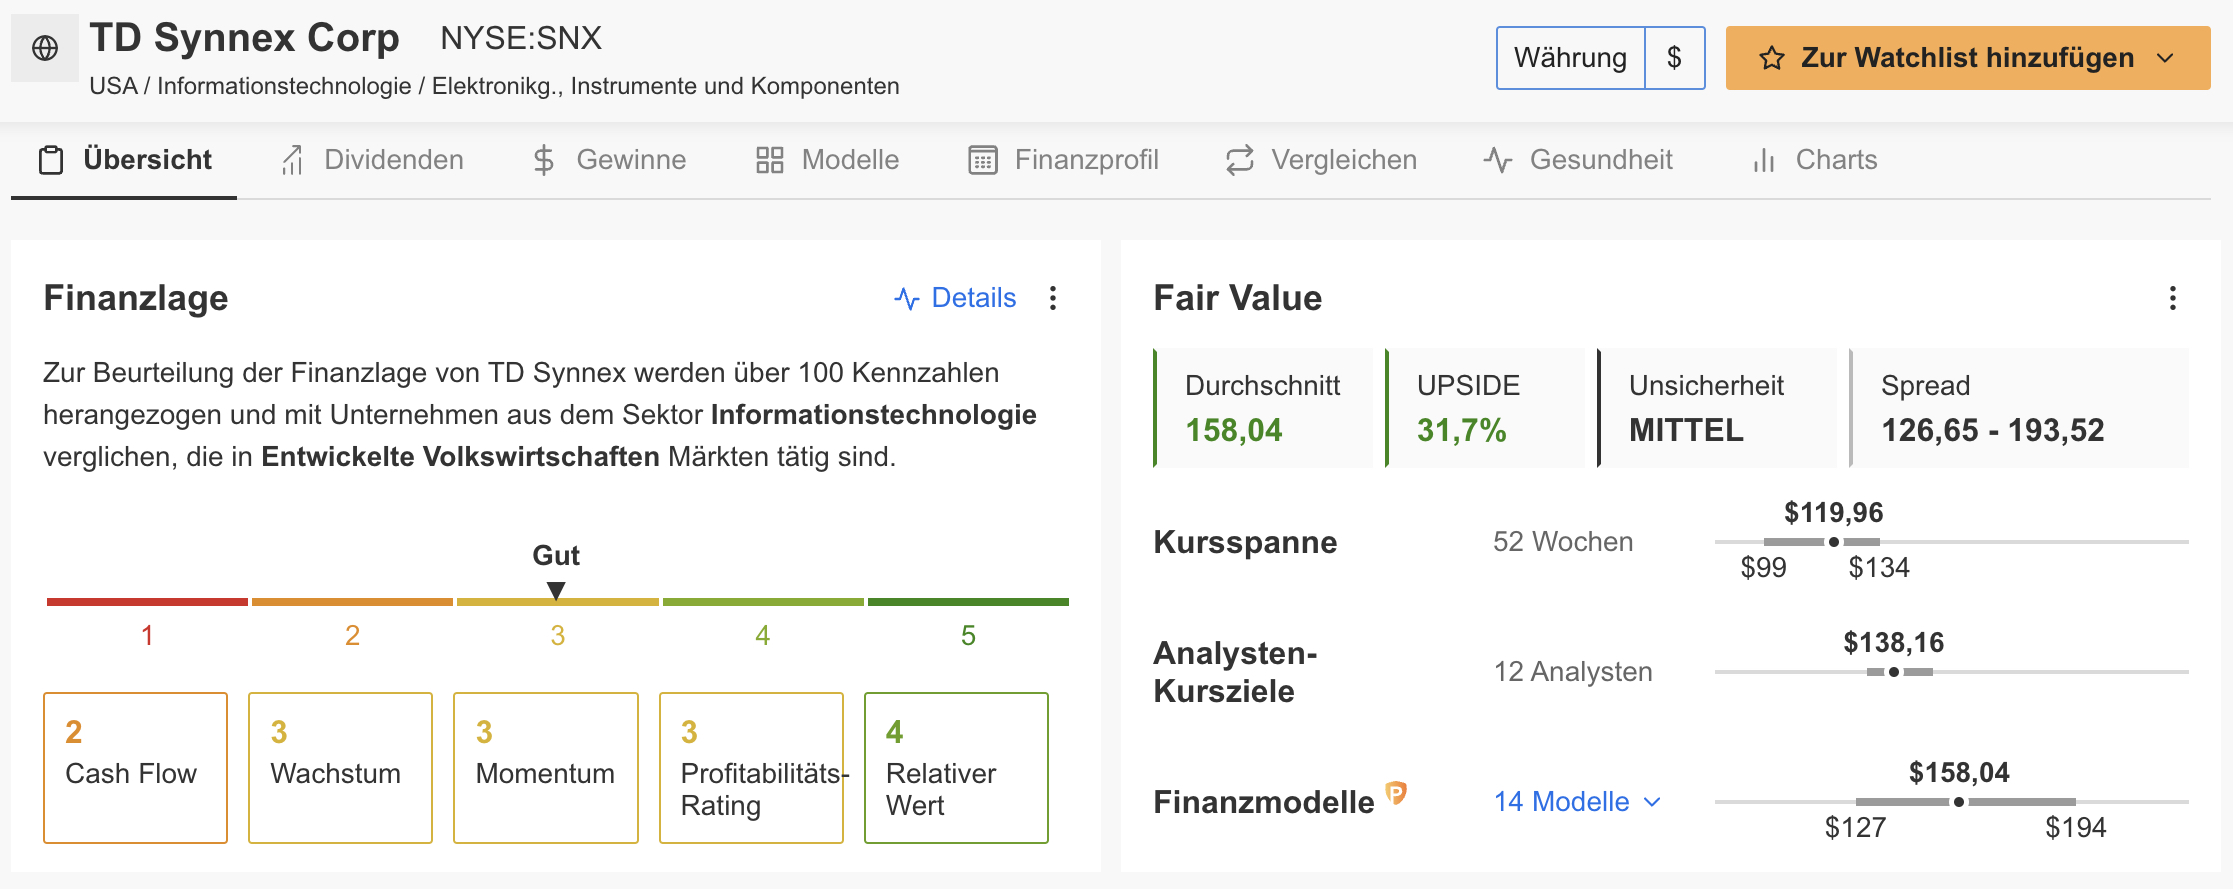Open the Modelle tab

pos(827,160)
